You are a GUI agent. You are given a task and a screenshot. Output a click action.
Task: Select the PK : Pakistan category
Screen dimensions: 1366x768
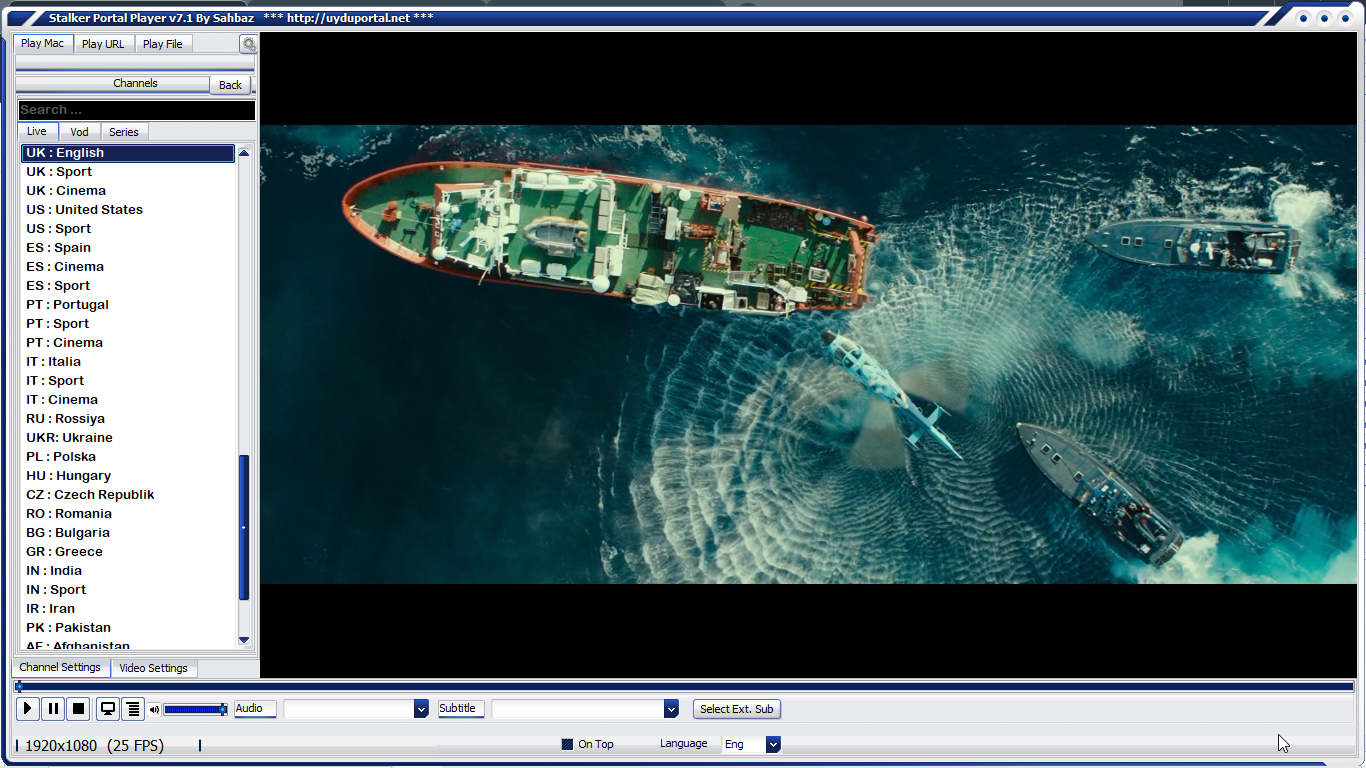tap(128, 628)
